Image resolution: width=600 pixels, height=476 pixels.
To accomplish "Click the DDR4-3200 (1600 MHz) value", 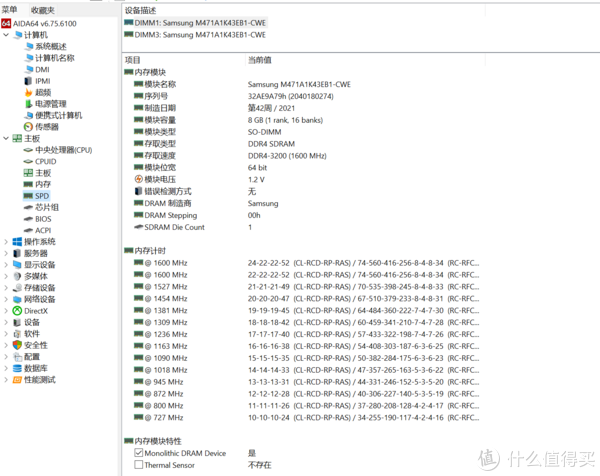I will tap(287, 156).
